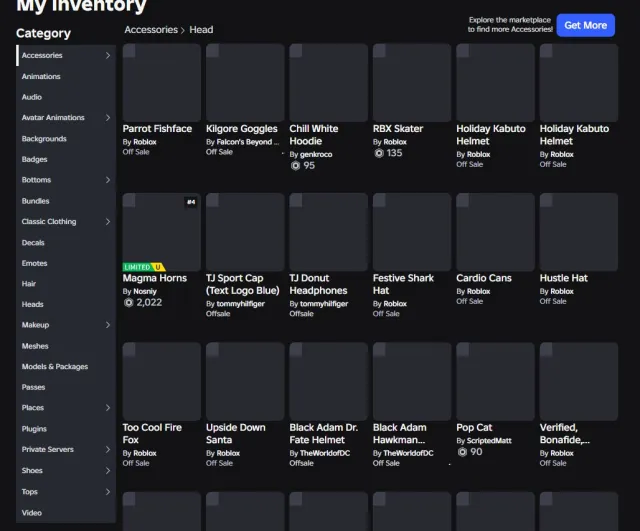Open creator link genkroco
This screenshot has height=531, width=640.
tap(316, 154)
